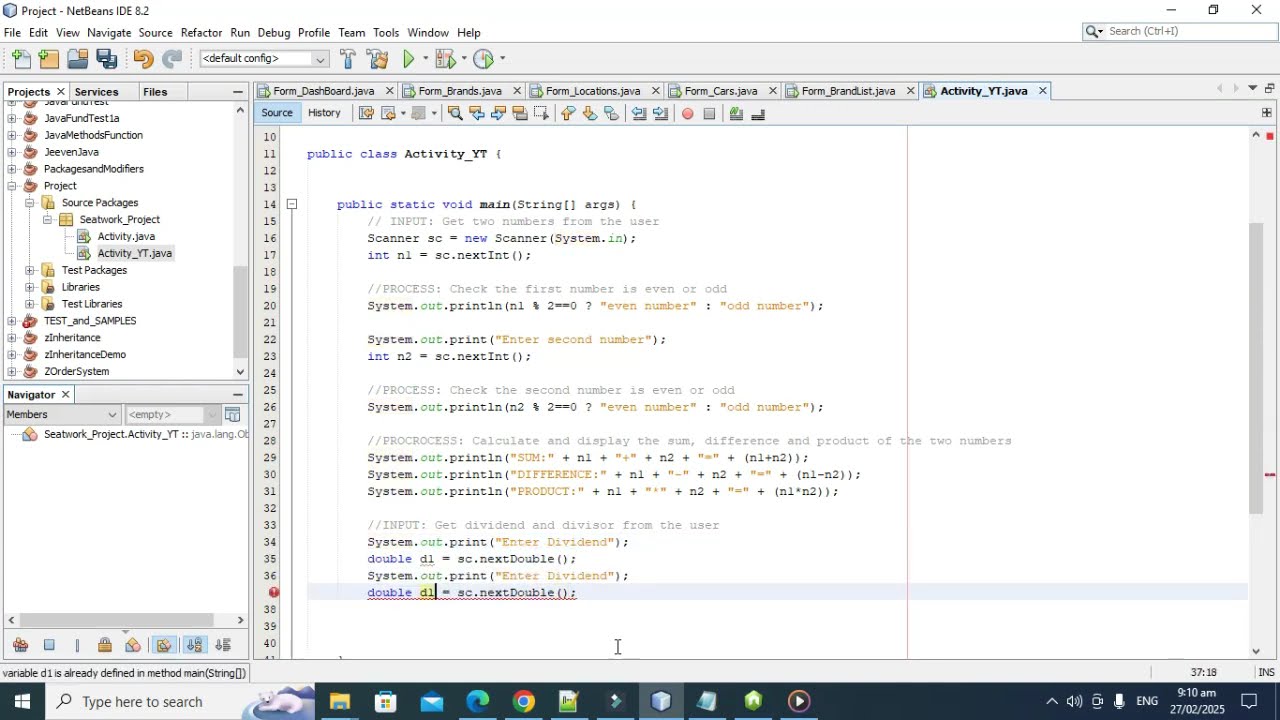This screenshot has width=1280, height=720.
Task: Toggle Rectangular Selection mode
Action: coord(541,113)
